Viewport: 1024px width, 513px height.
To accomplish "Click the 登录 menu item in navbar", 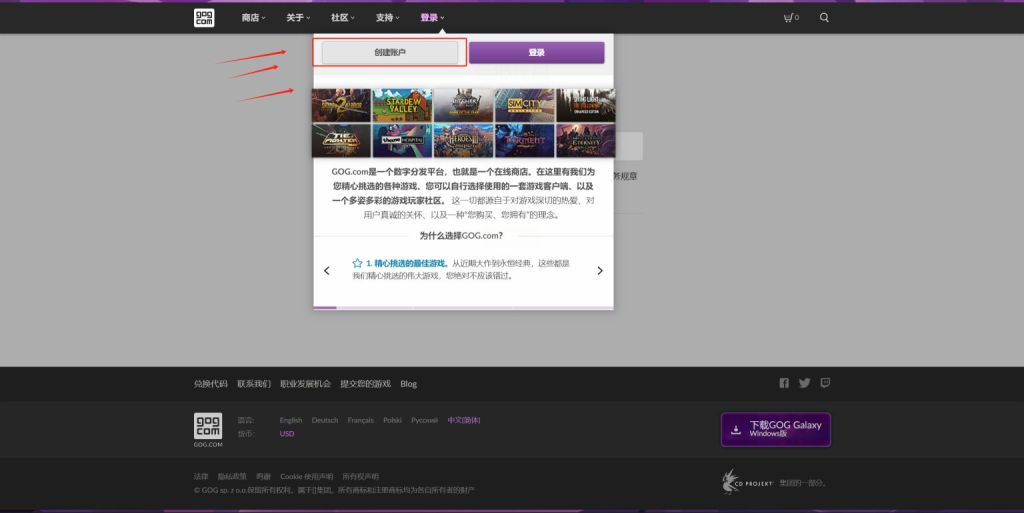I will click(432, 17).
